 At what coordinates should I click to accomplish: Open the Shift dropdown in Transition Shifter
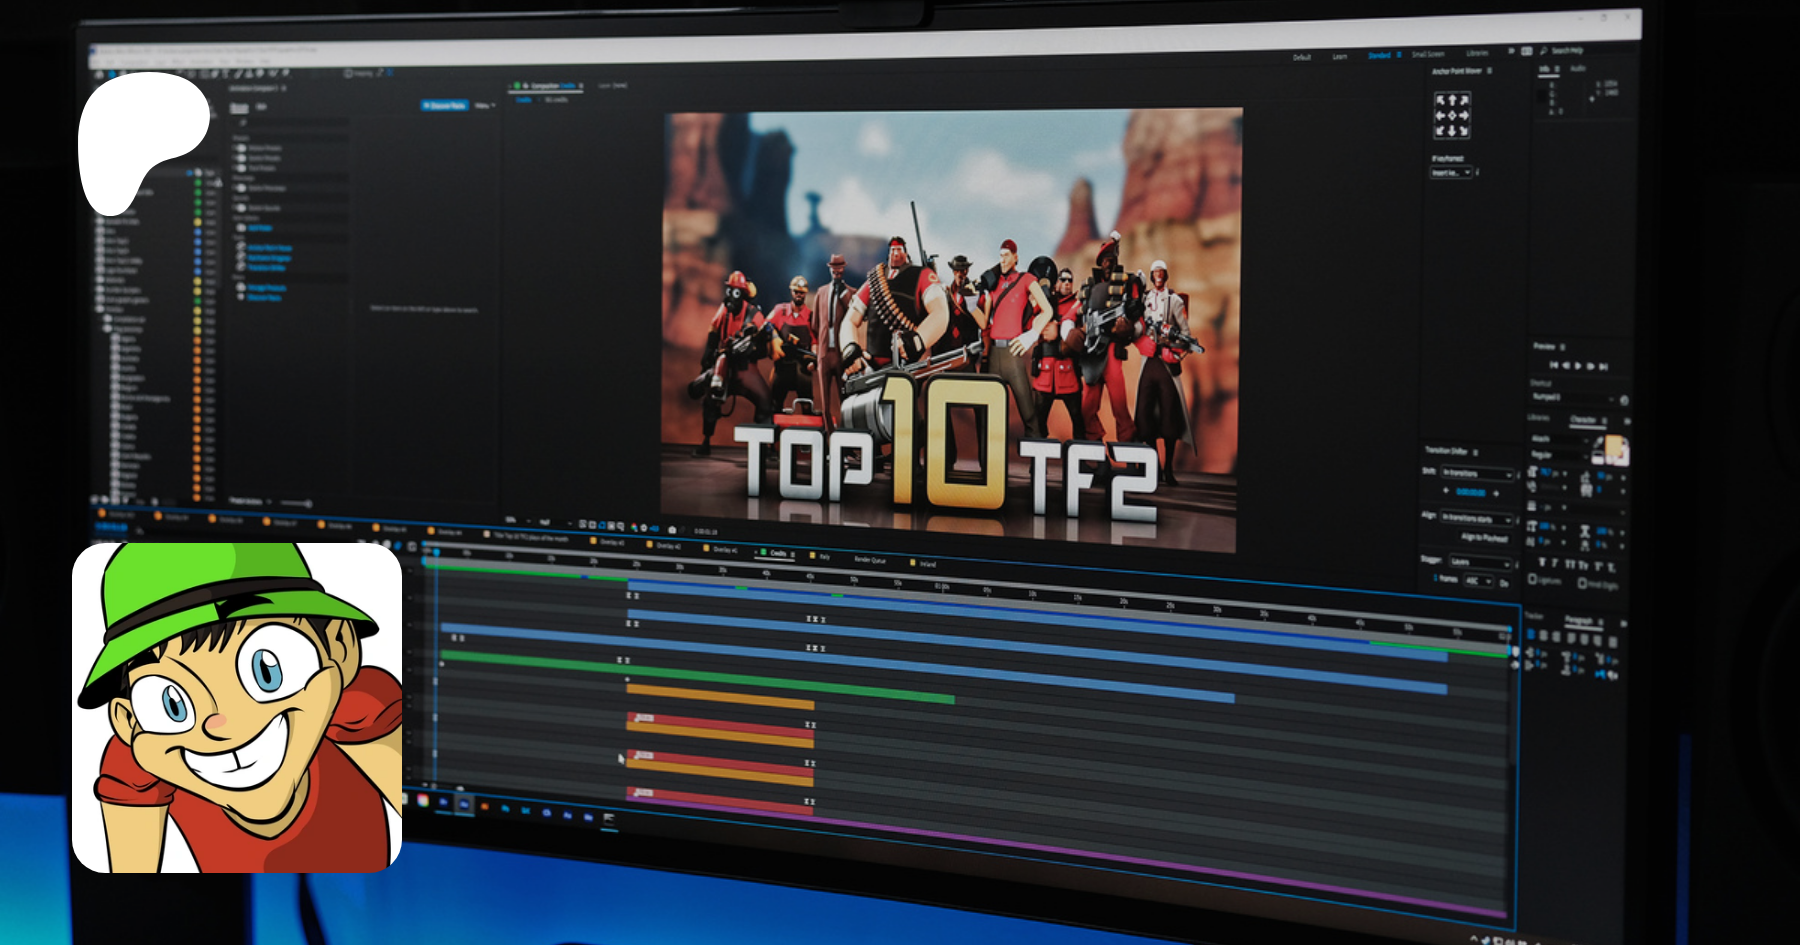click(x=1478, y=473)
